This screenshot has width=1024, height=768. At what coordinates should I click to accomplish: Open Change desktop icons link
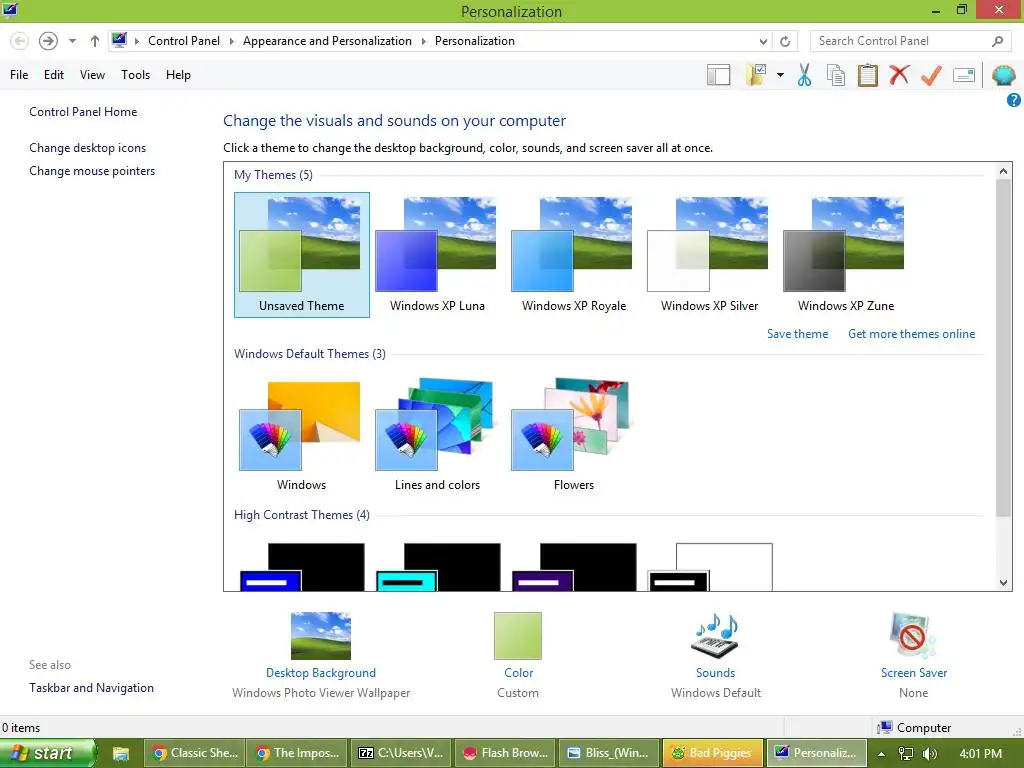(88, 148)
